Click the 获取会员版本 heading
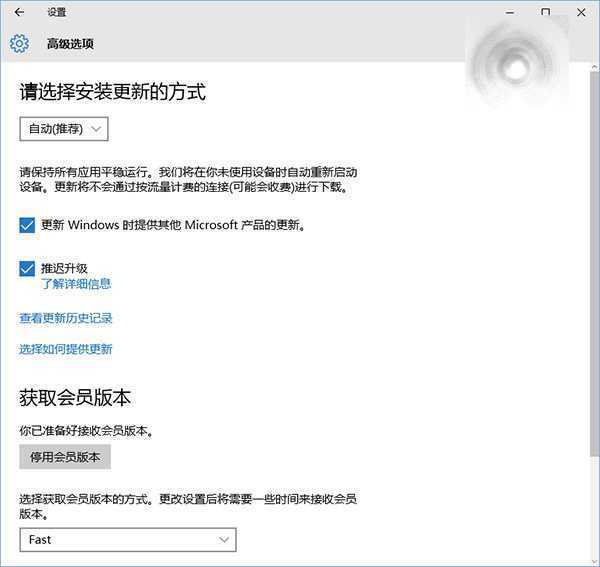The height and width of the screenshot is (567, 600). (75, 398)
